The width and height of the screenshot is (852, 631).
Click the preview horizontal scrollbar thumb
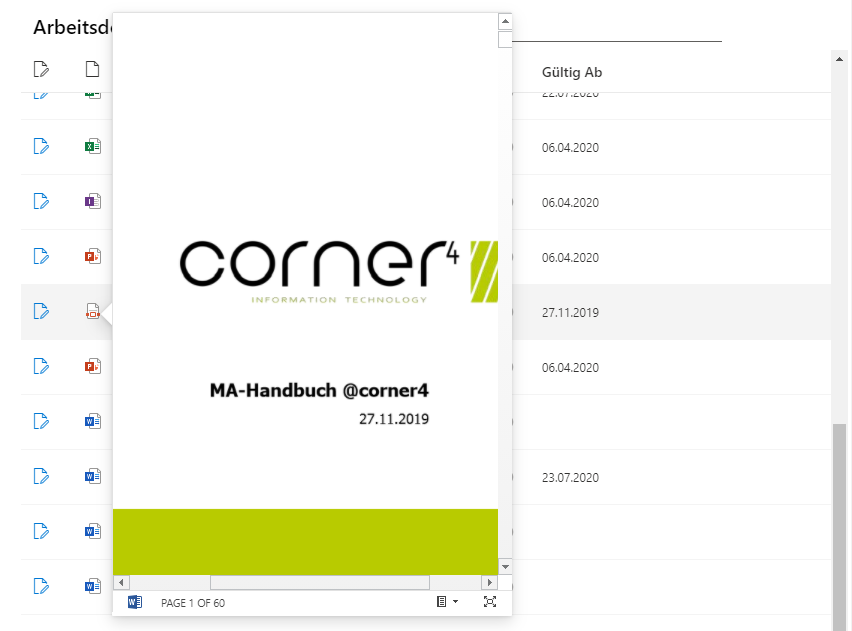(320, 583)
